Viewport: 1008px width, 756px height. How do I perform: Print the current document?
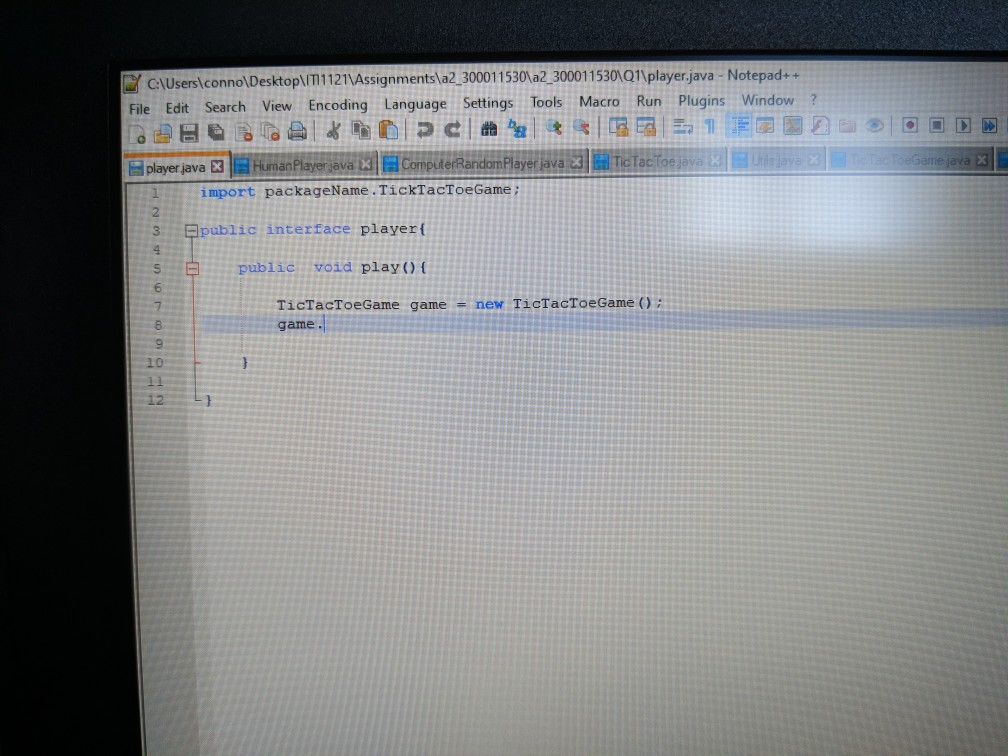[x=295, y=128]
